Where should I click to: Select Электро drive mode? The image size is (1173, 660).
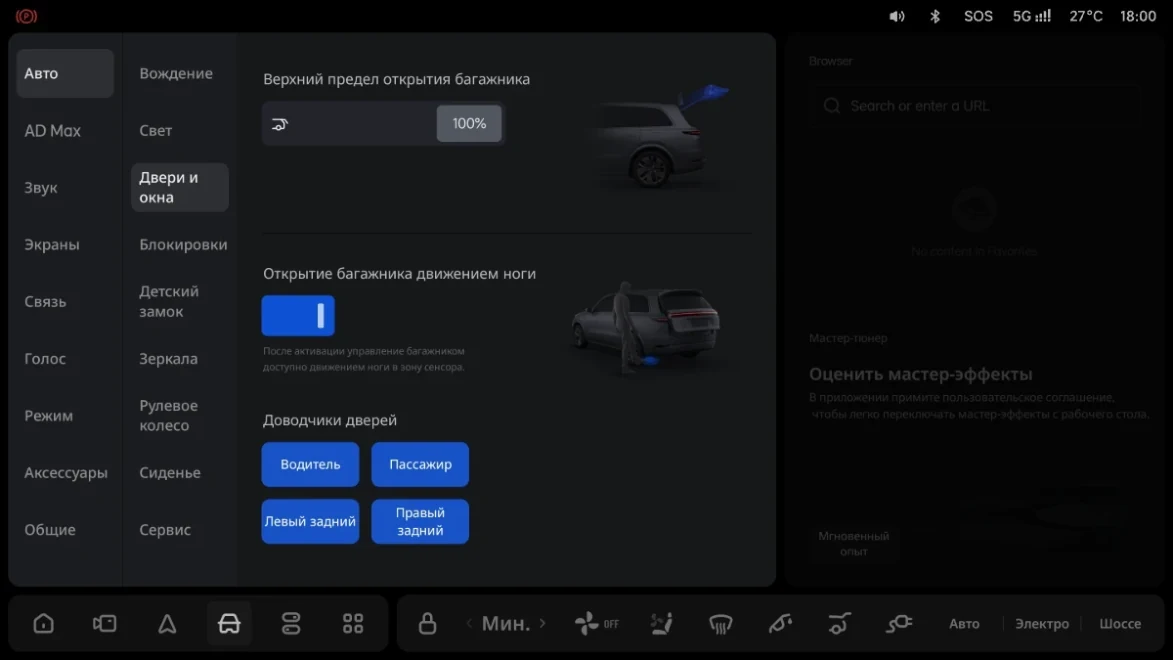click(x=1041, y=623)
